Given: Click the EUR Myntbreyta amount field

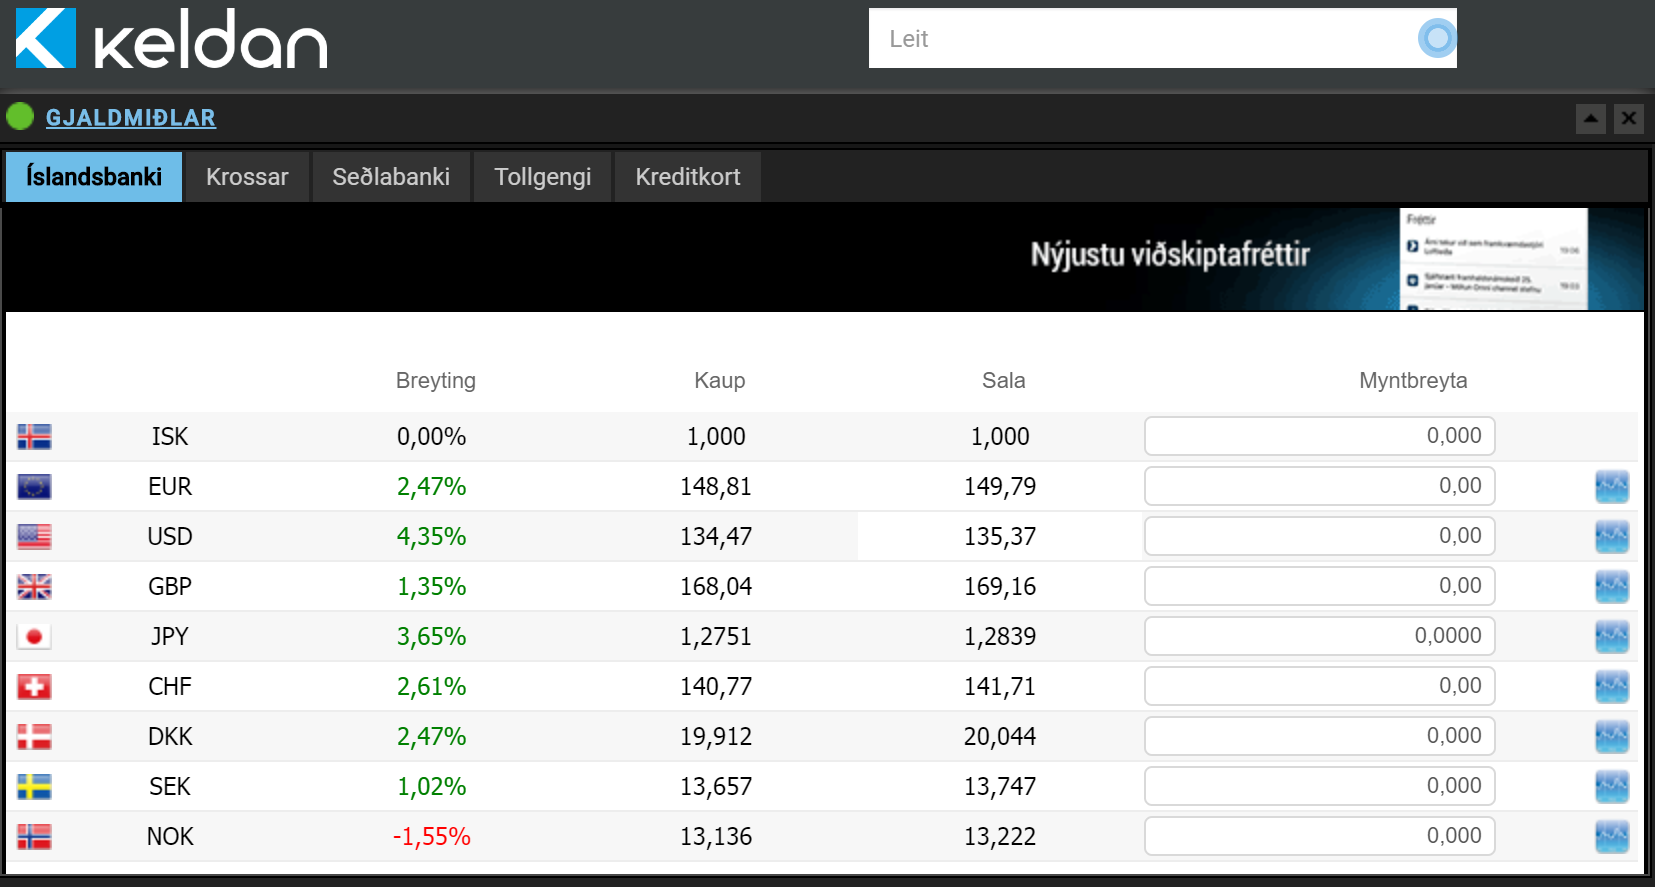Looking at the screenshot, I should [x=1319, y=486].
